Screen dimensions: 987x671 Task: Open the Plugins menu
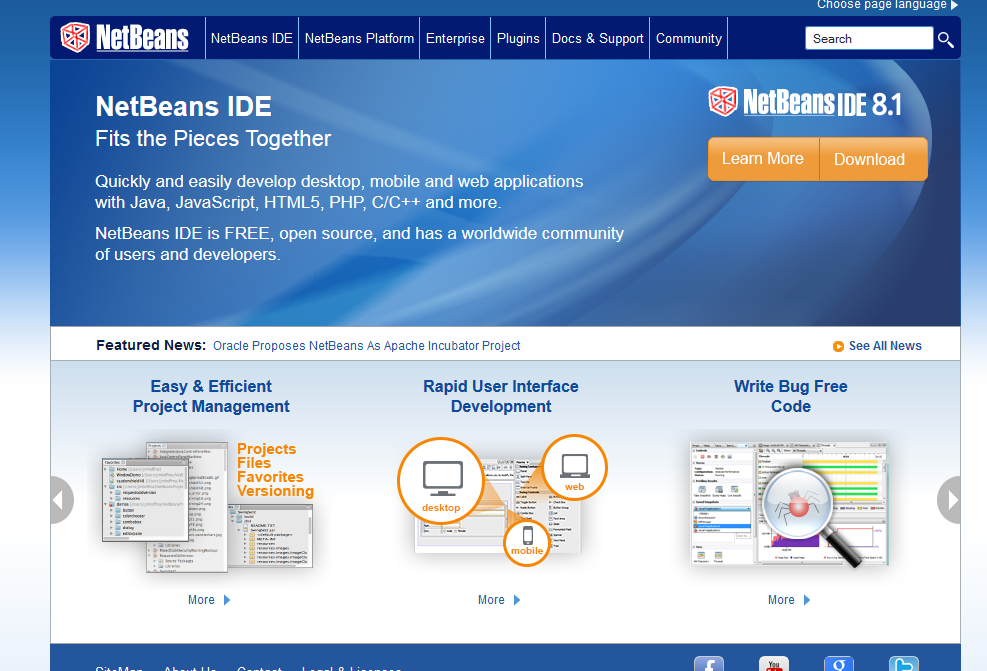click(518, 38)
